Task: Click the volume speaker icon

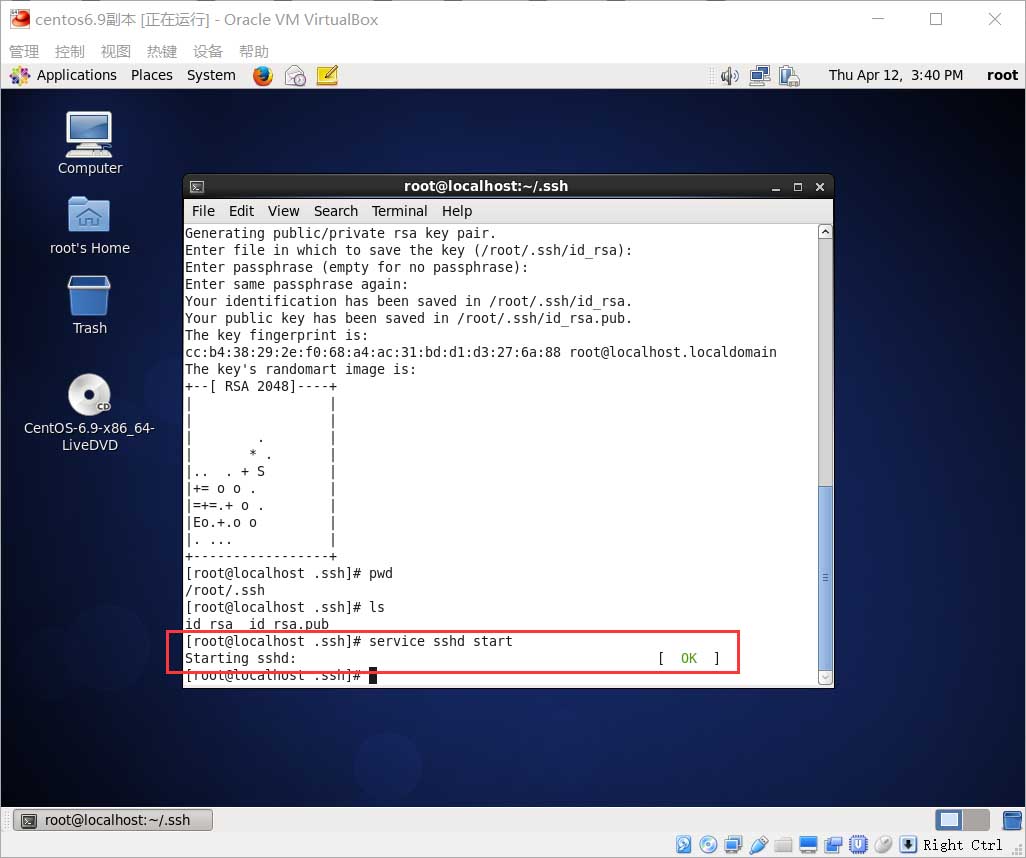Action: click(729, 75)
